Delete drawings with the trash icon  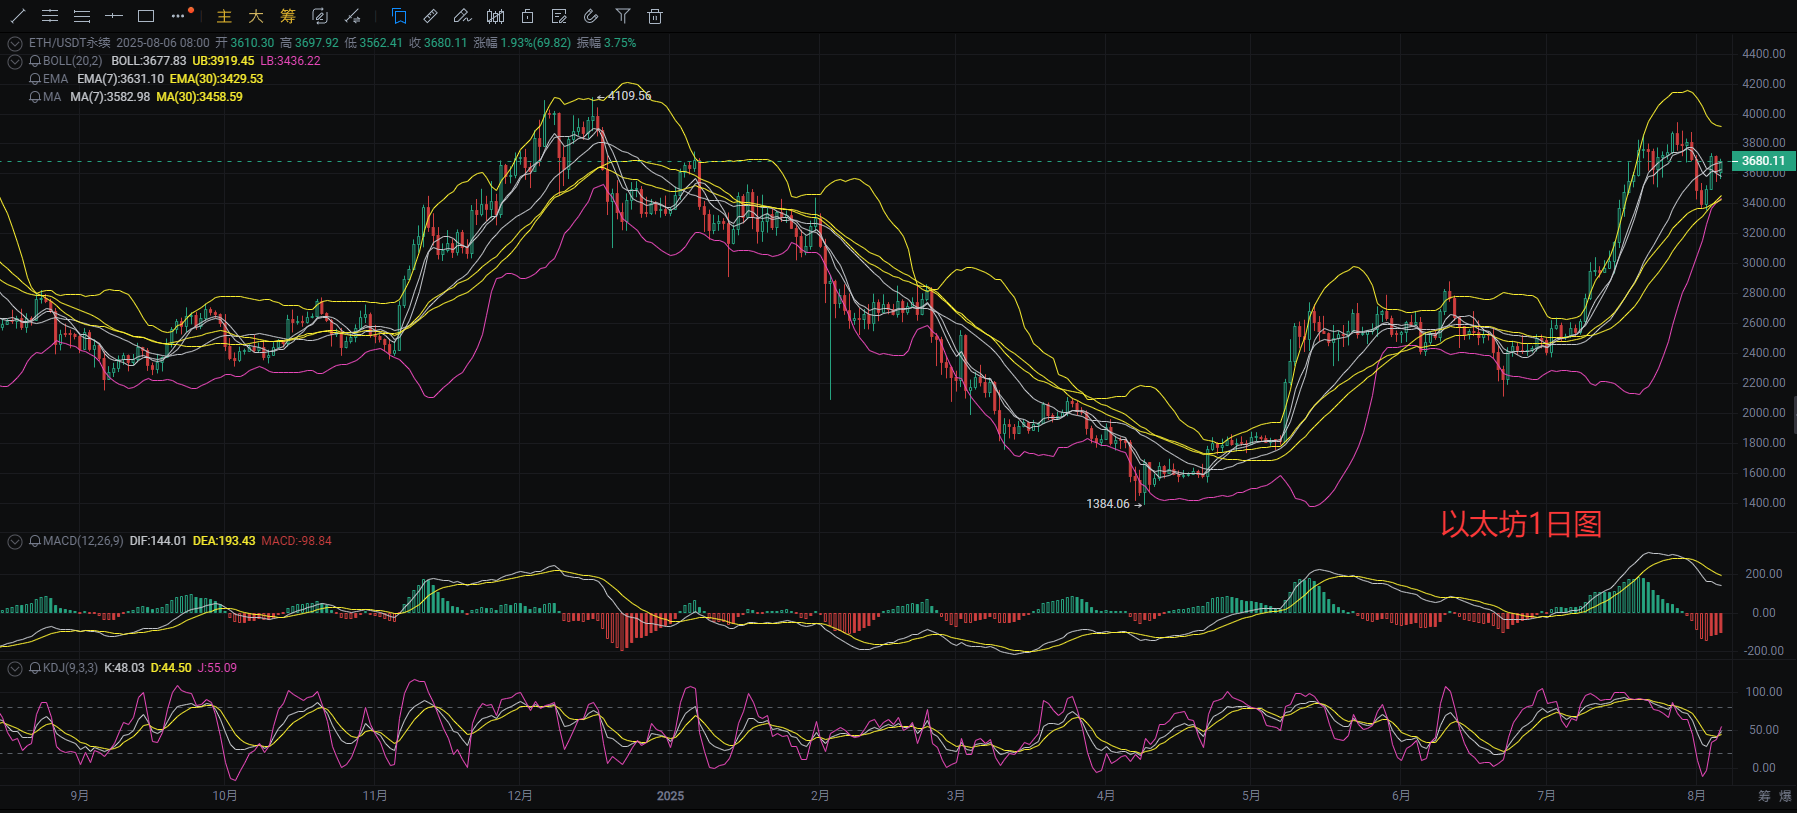pos(655,16)
